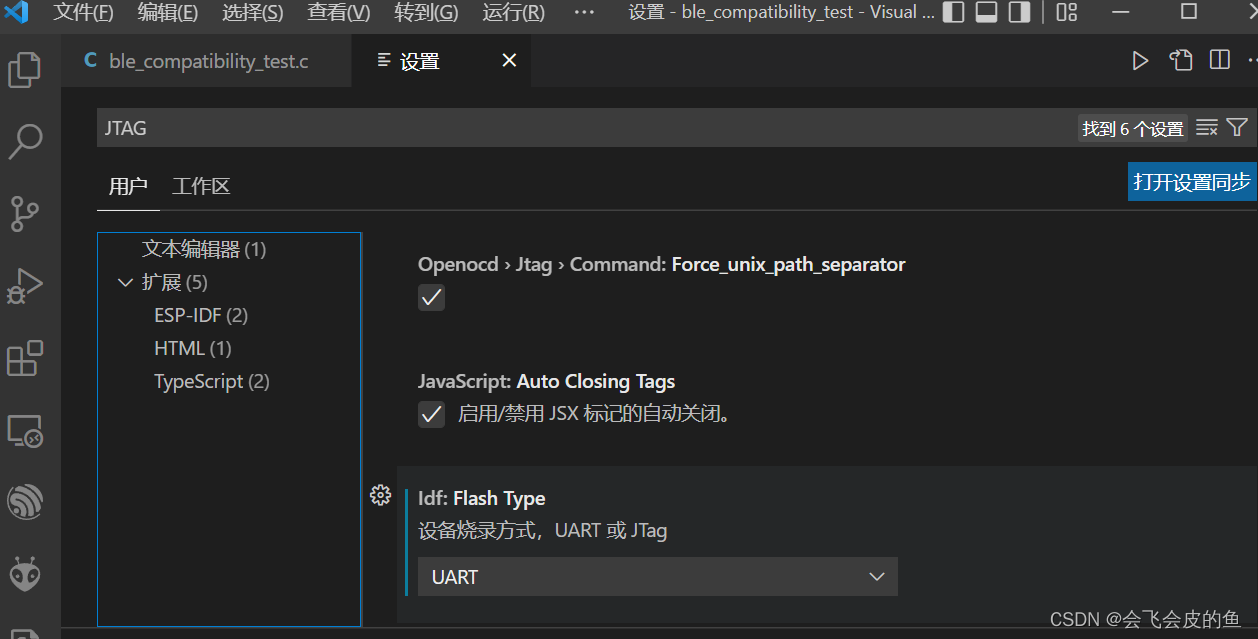Select the 设置 editor tab
This screenshot has width=1258, height=639.
[x=441, y=61]
